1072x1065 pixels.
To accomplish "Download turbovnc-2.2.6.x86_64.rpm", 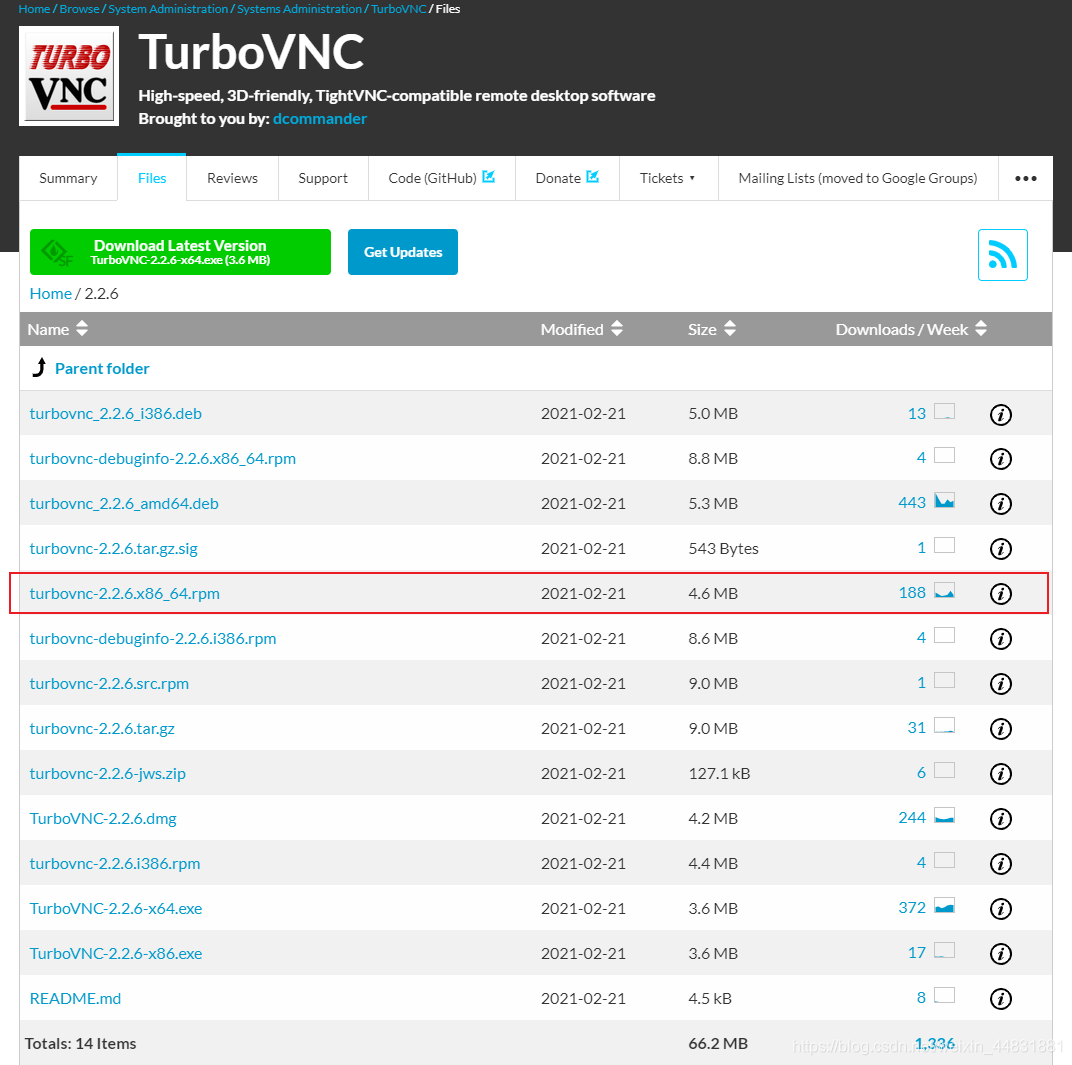I will coord(124,593).
